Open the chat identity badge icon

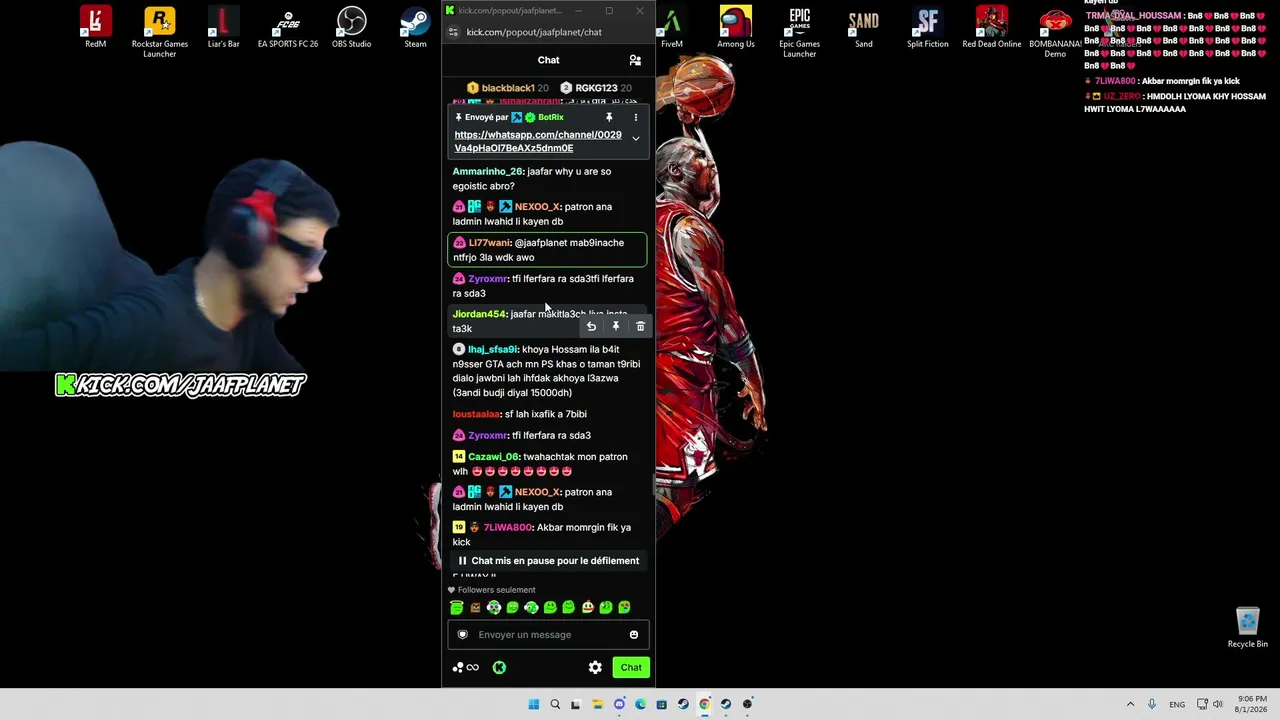[x=462, y=635]
